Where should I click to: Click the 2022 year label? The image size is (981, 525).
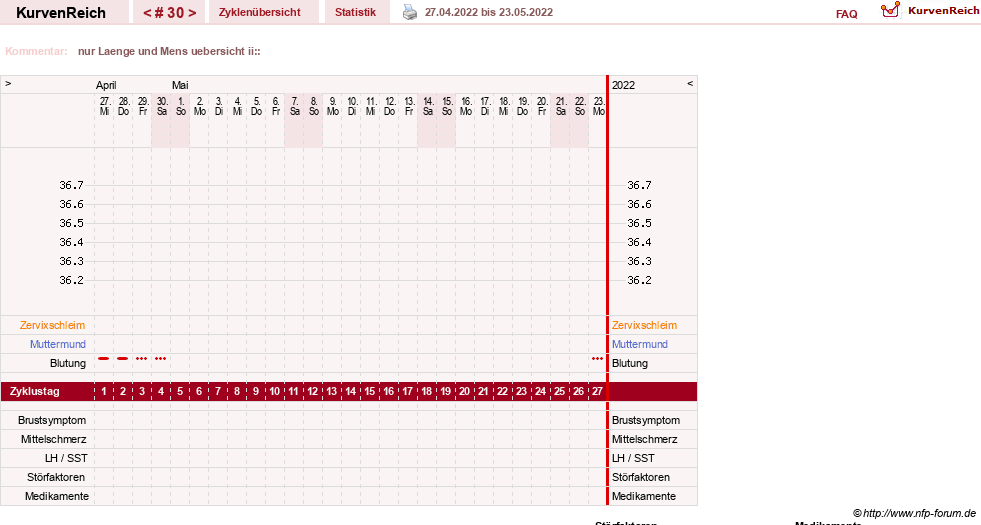[x=623, y=85]
